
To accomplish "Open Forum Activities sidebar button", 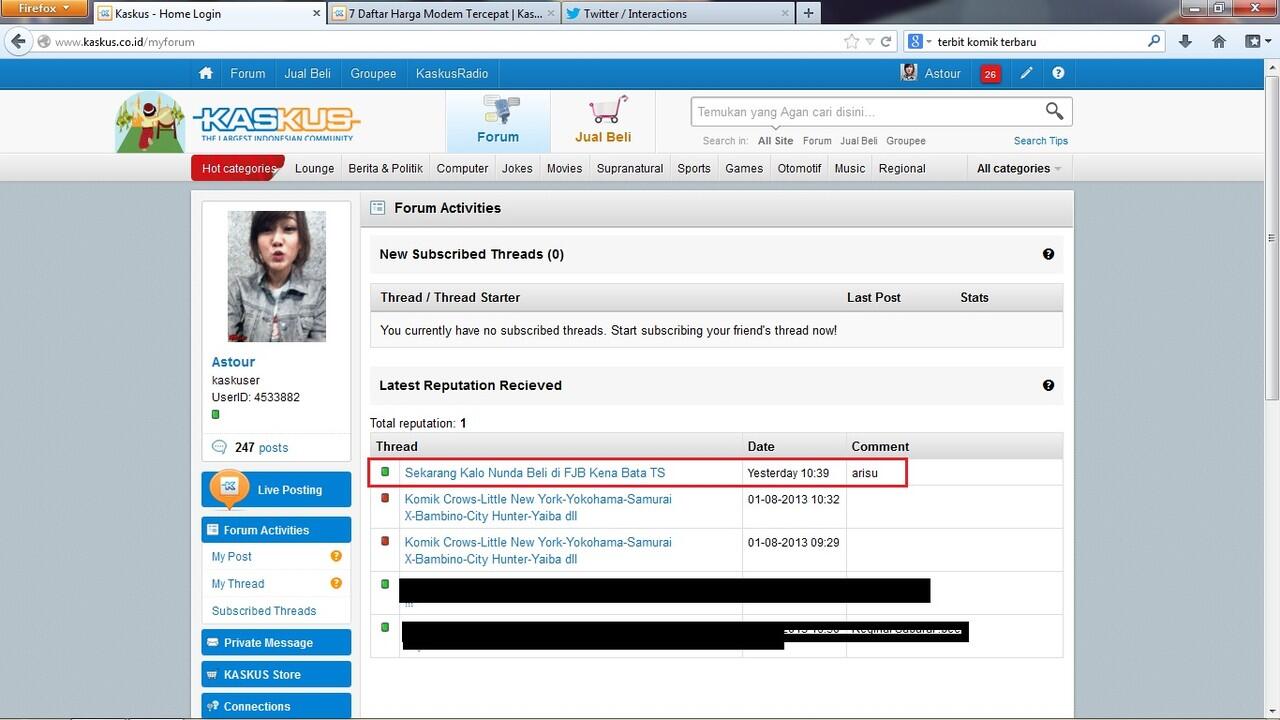I will pyautogui.click(x=276, y=530).
